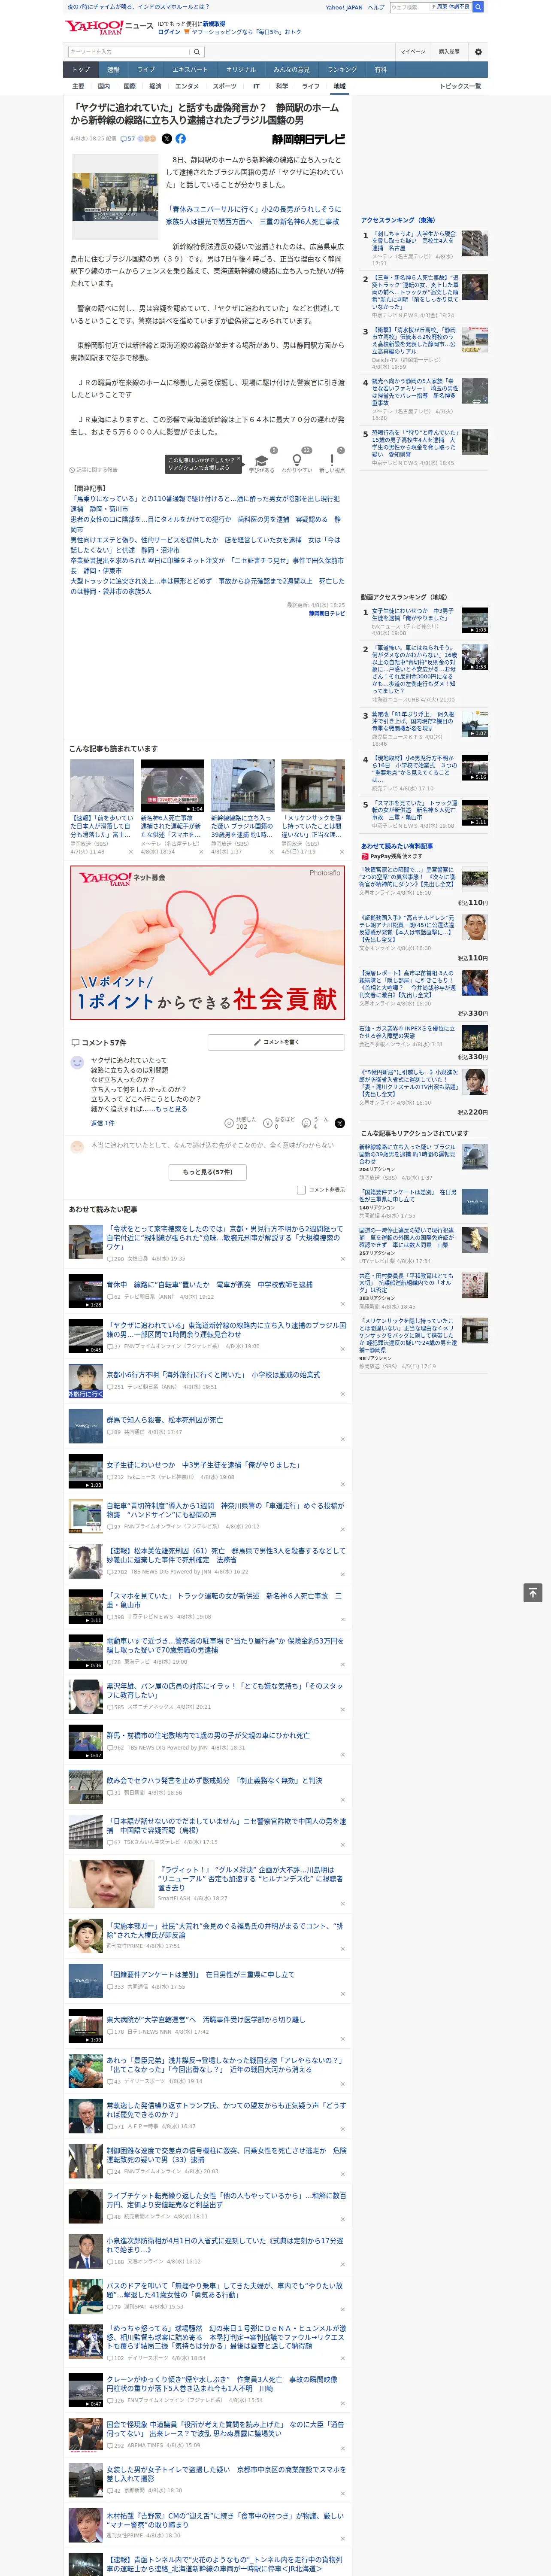Share the first comment on X
Screen dimensions: 551x2576
point(340,1123)
